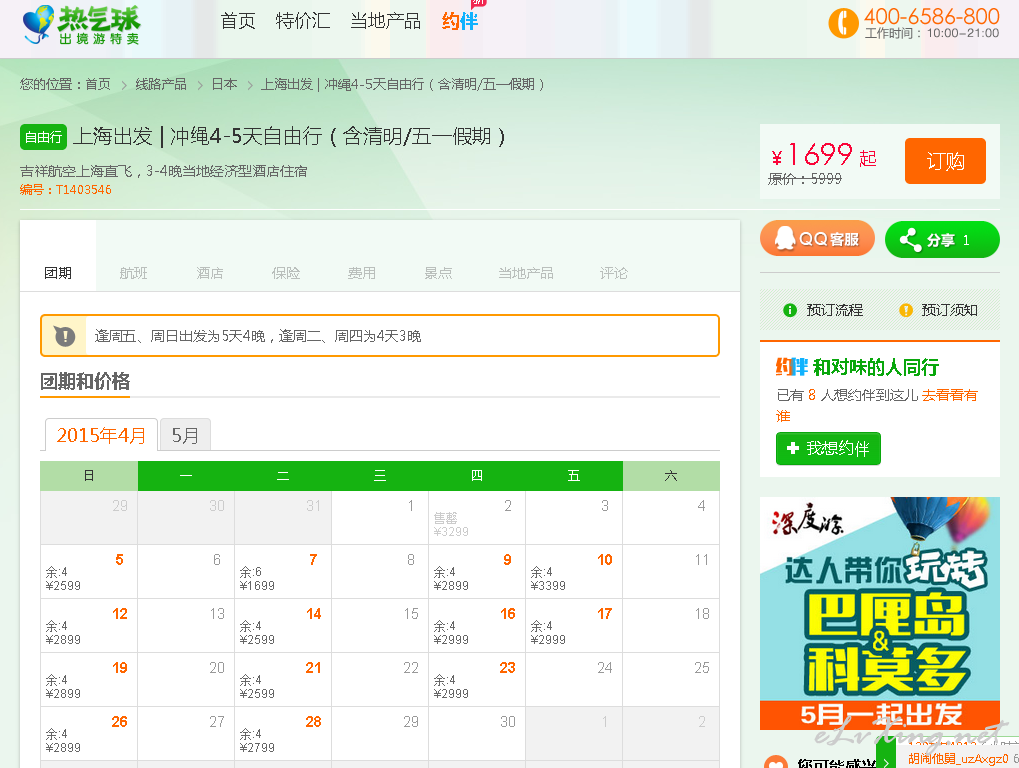The height and width of the screenshot is (768, 1019).
Task: Select April 7 departure priced ¥1699
Action: (282, 572)
